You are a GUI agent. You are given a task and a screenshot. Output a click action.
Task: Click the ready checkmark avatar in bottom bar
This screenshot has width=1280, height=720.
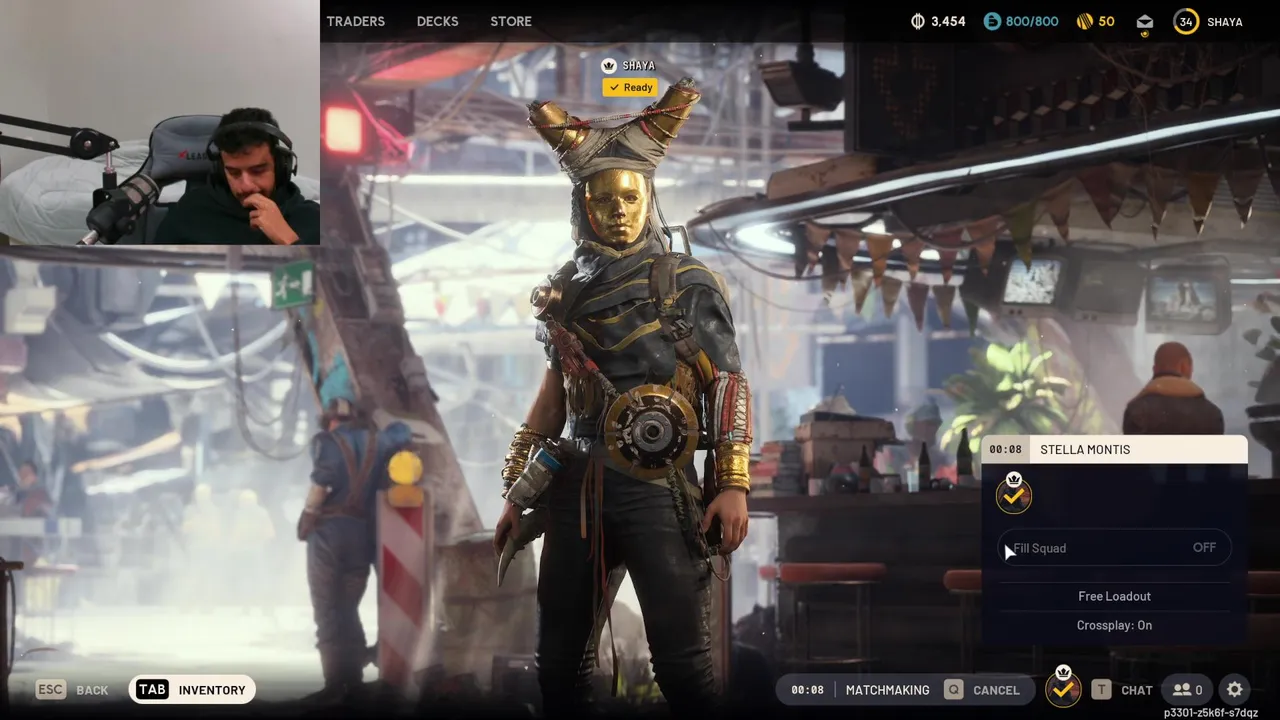1063,688
